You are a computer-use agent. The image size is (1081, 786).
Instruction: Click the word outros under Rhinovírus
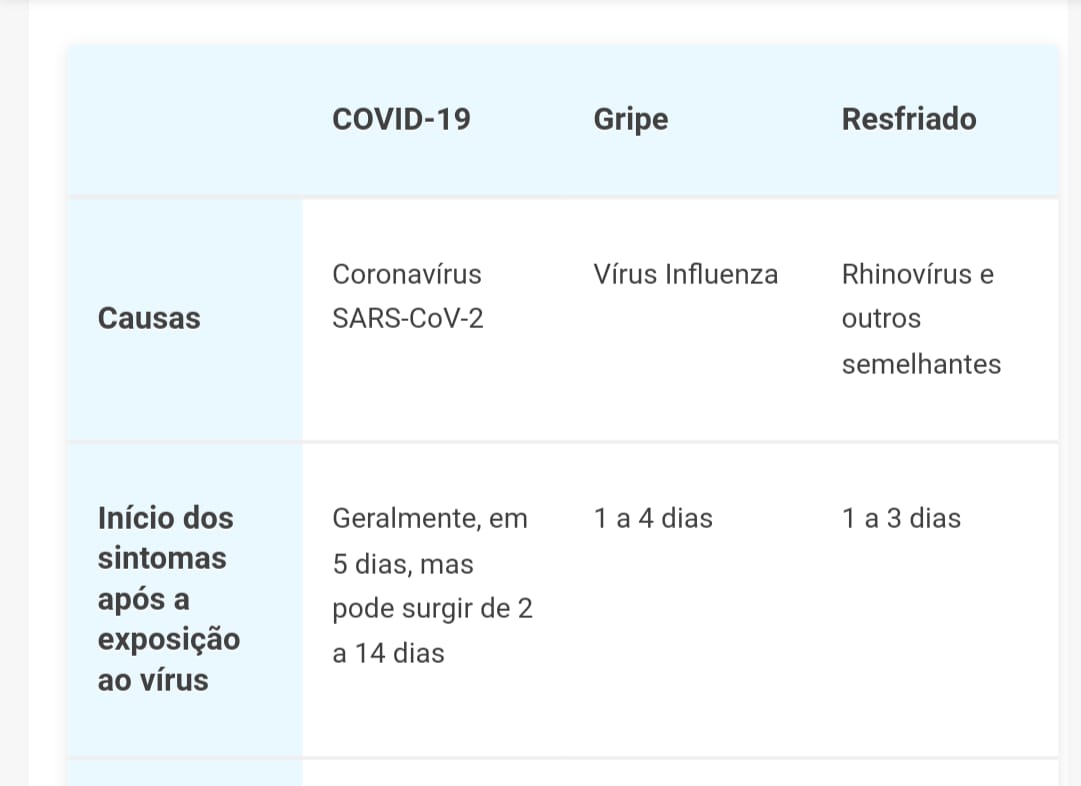coord(881,319)
